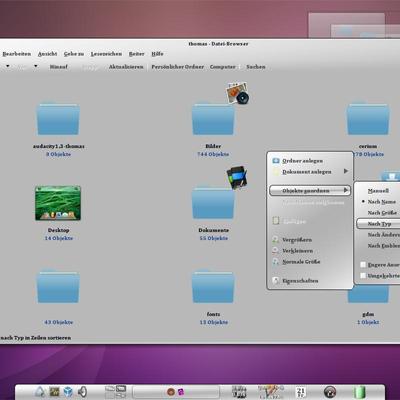Click the gdm folder label
Image resolution: width=400 pixels, height=400 pixels.
point(368,314)
